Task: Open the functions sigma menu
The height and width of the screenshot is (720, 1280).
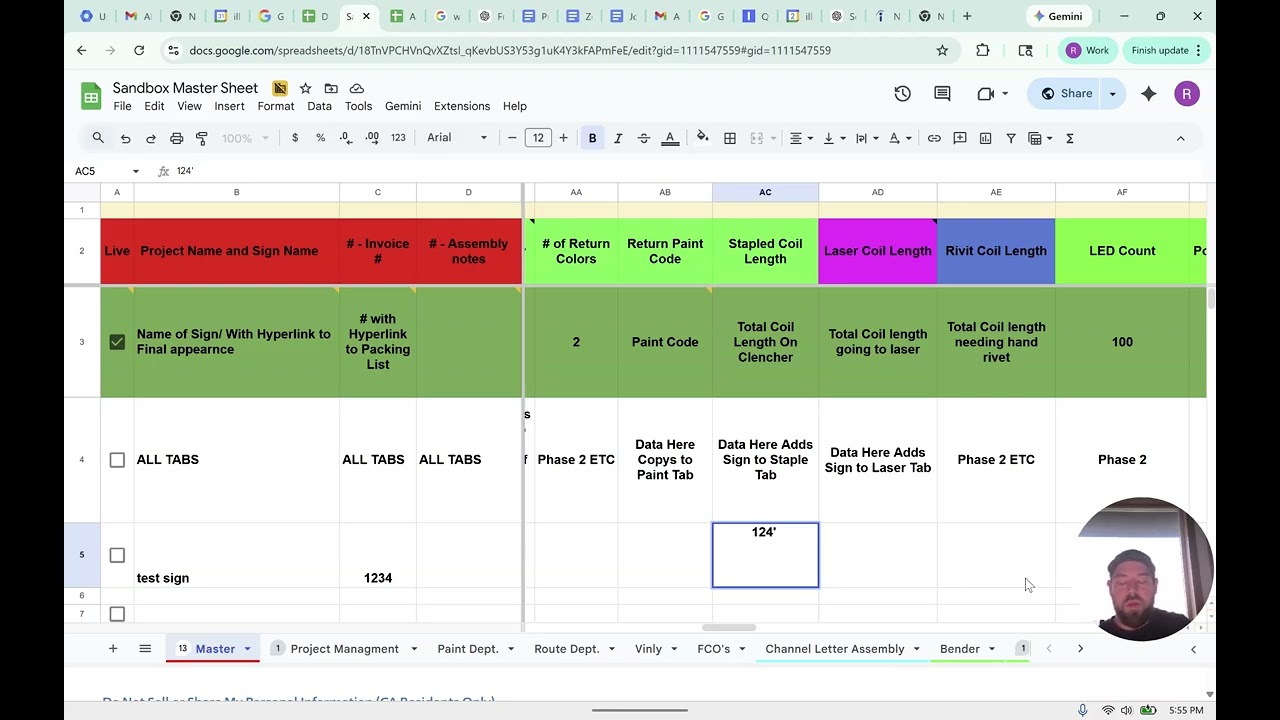Action: (1070, 138)
